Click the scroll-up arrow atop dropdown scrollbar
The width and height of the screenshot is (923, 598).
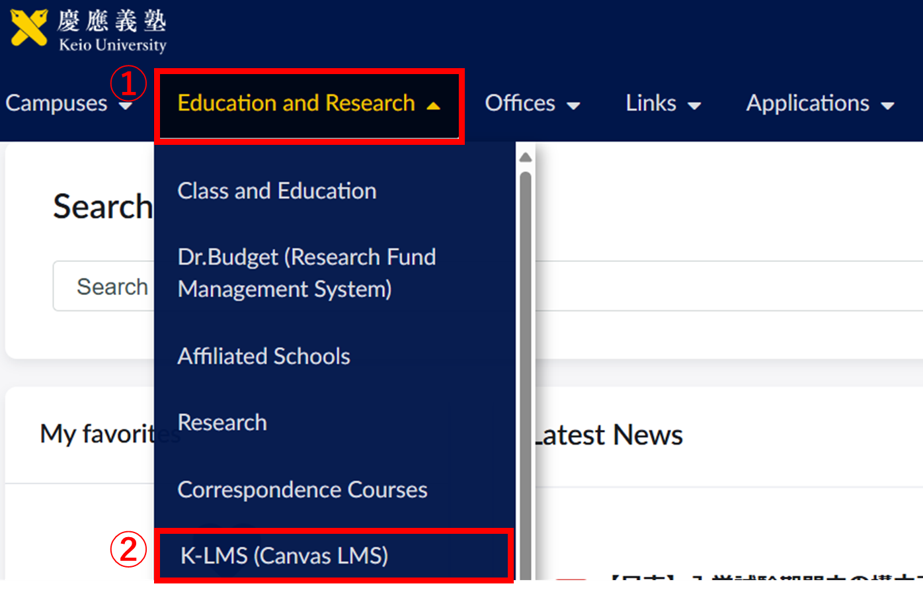524,156
